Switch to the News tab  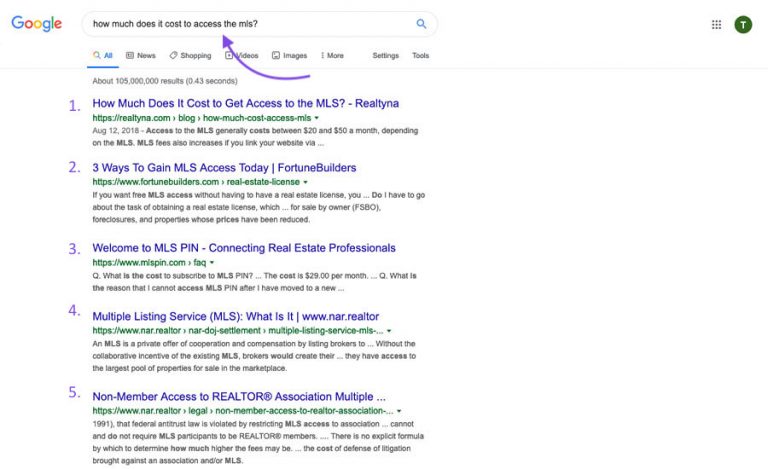[141, 55]
